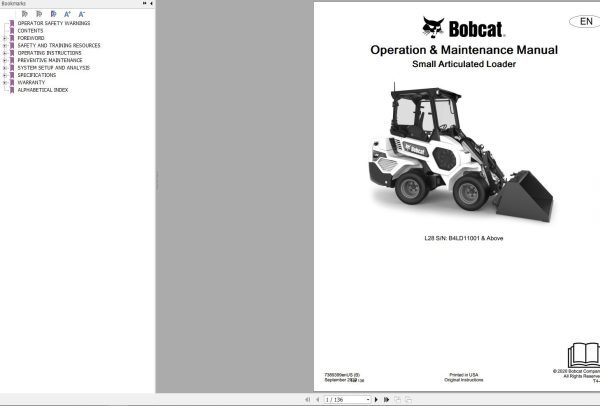Click the next view icon in bottom bar
The height and width of the screenshot is (406, 600).
coord(408,399)
